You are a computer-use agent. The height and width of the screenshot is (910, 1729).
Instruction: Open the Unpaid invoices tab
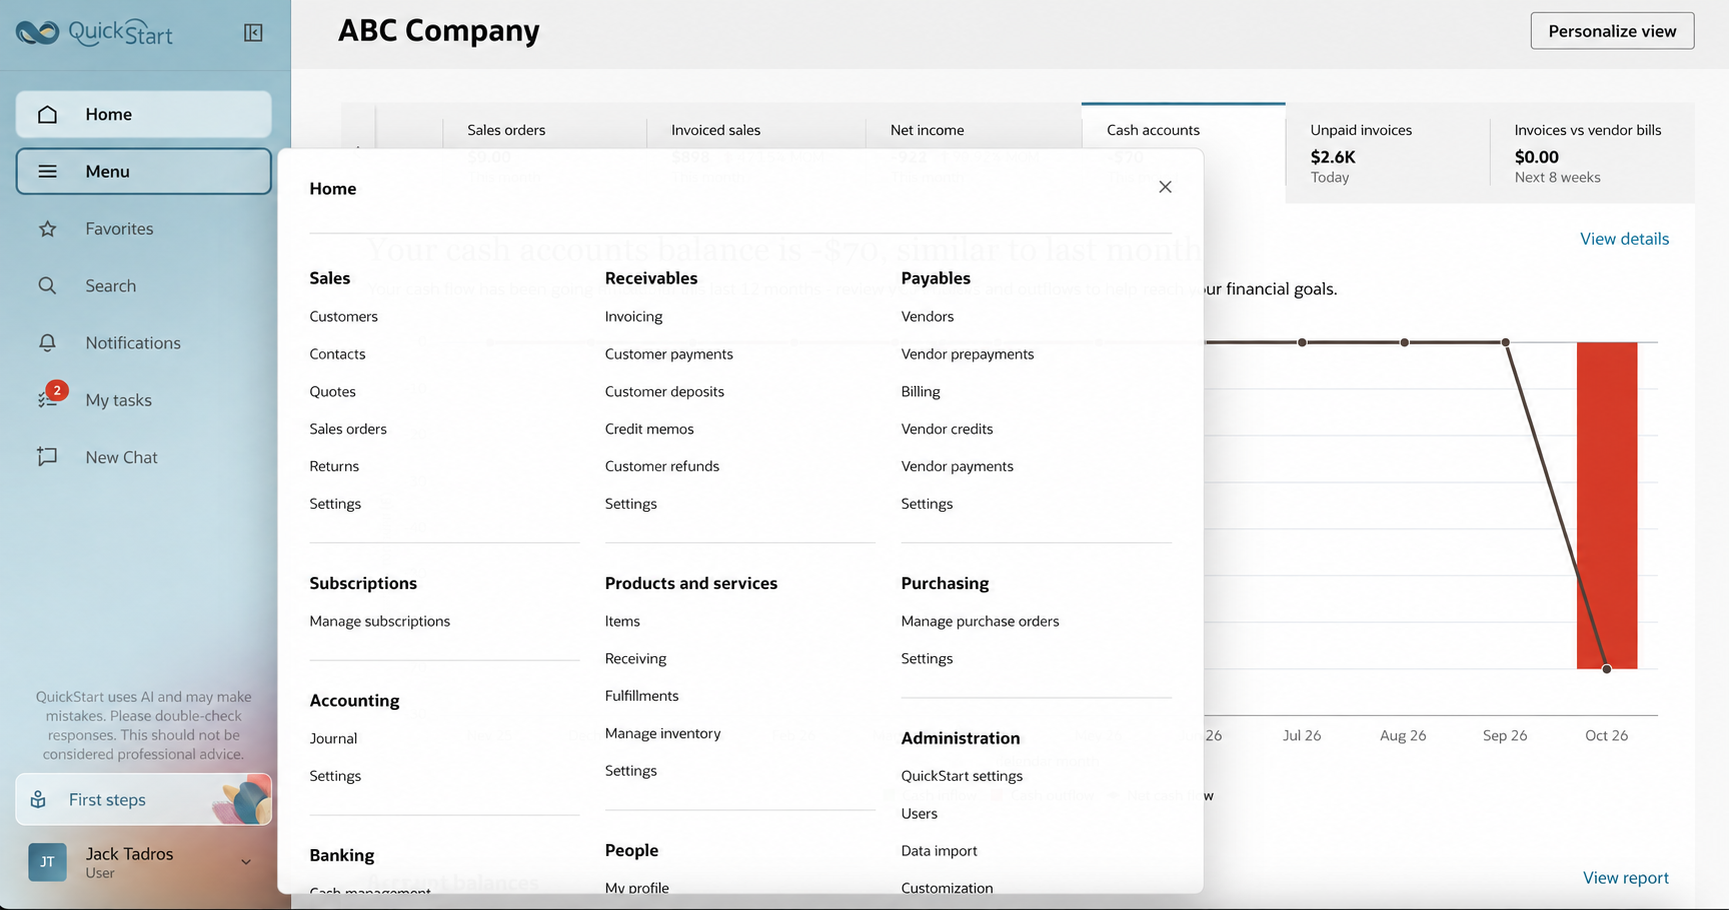[1387, 153]
